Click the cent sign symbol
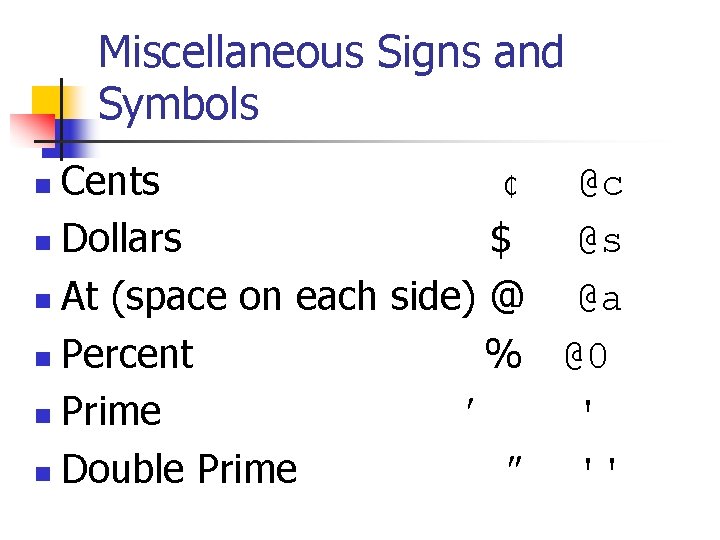Viewport: 720px width, 540px height. coord(510,186)
